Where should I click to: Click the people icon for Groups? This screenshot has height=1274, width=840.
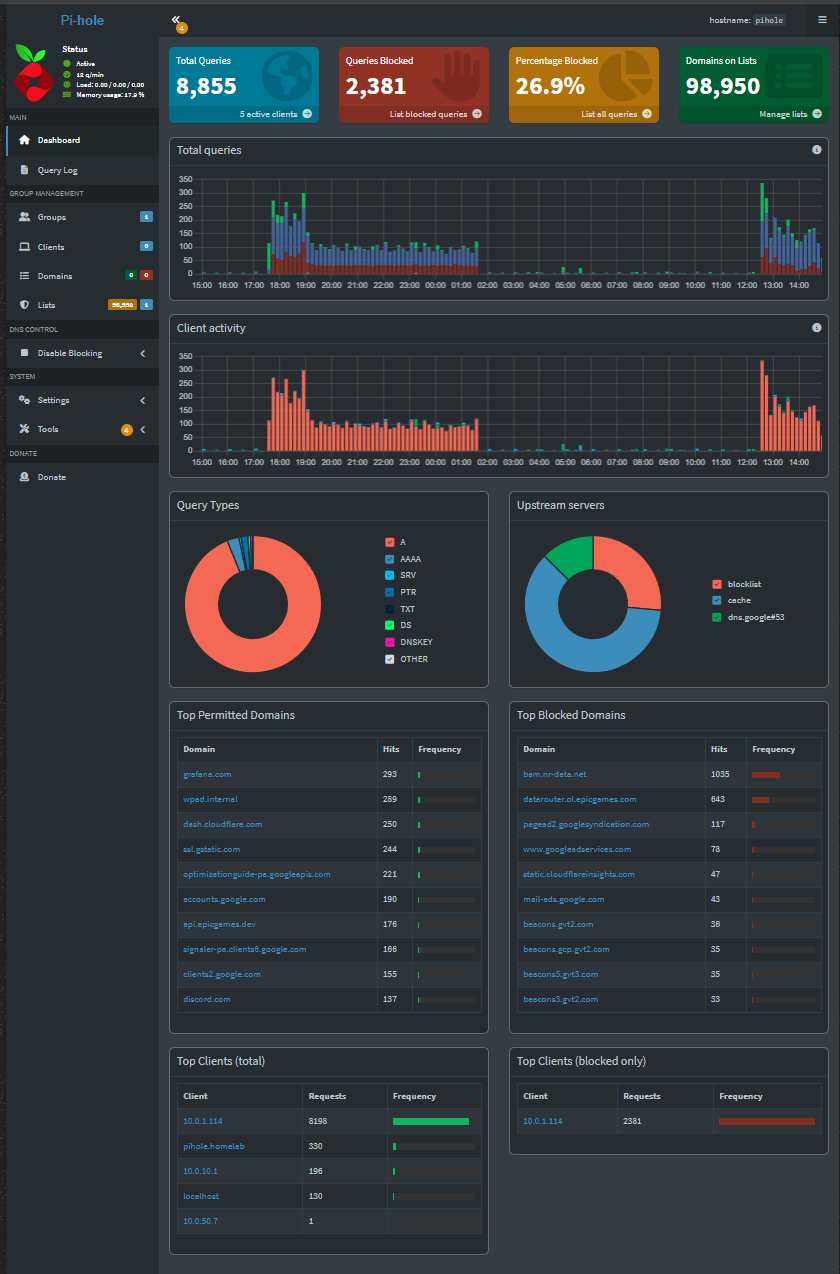pos(24,217)
